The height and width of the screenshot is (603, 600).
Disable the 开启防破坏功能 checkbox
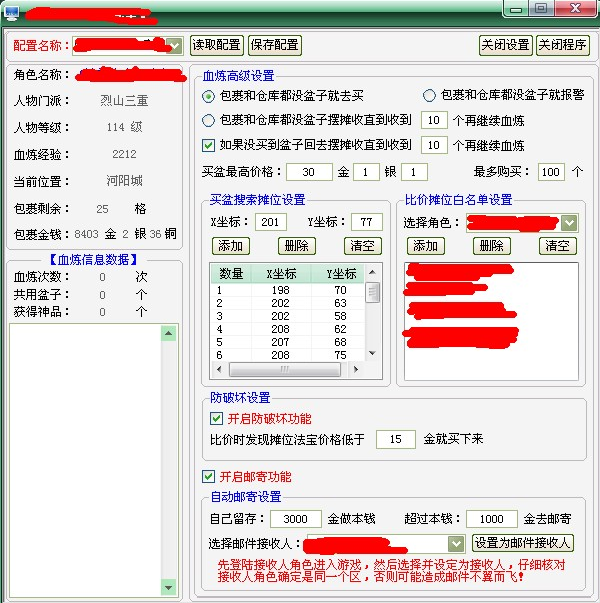point(216,418)
